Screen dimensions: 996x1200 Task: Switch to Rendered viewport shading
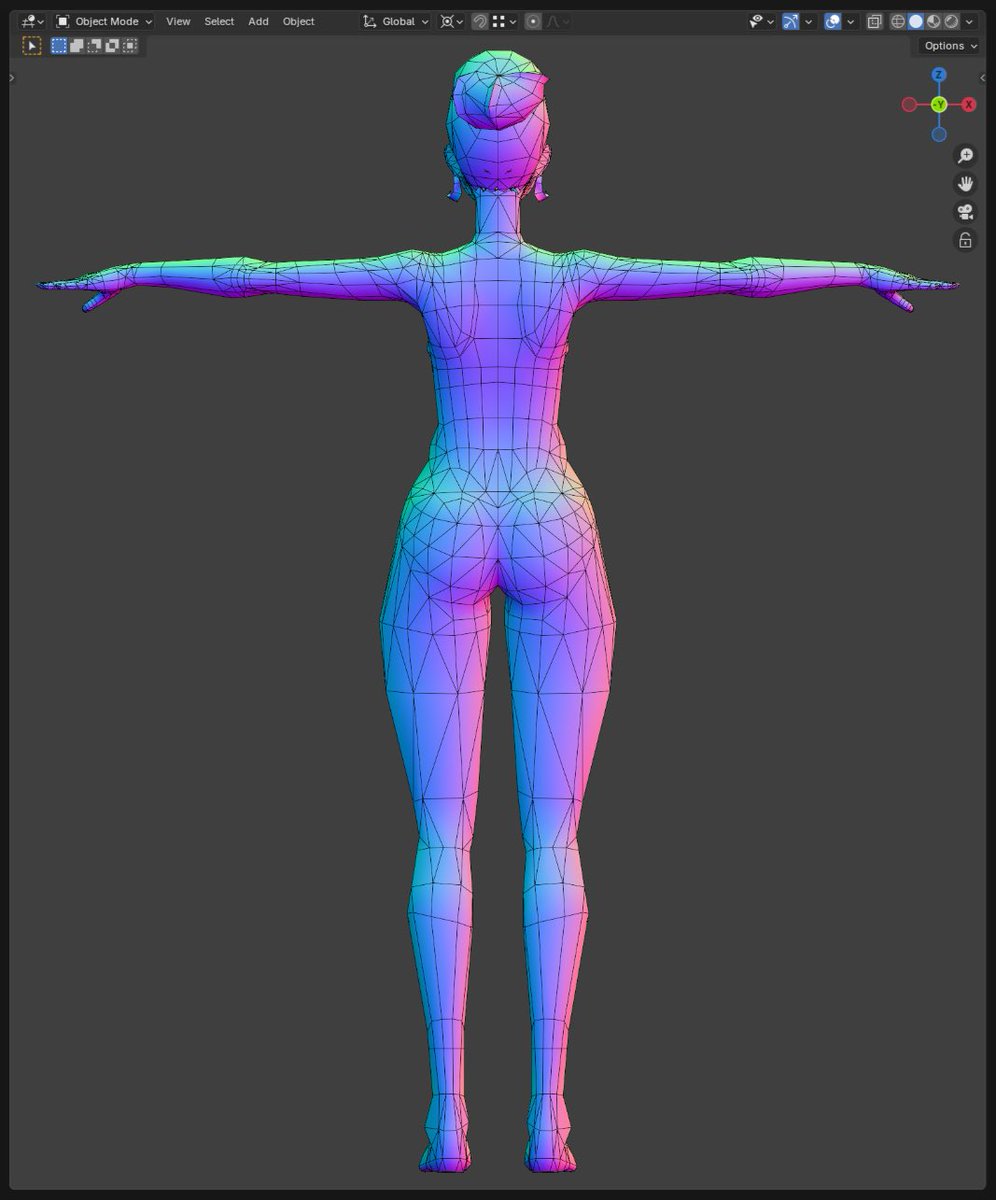(x=952, y=21)
